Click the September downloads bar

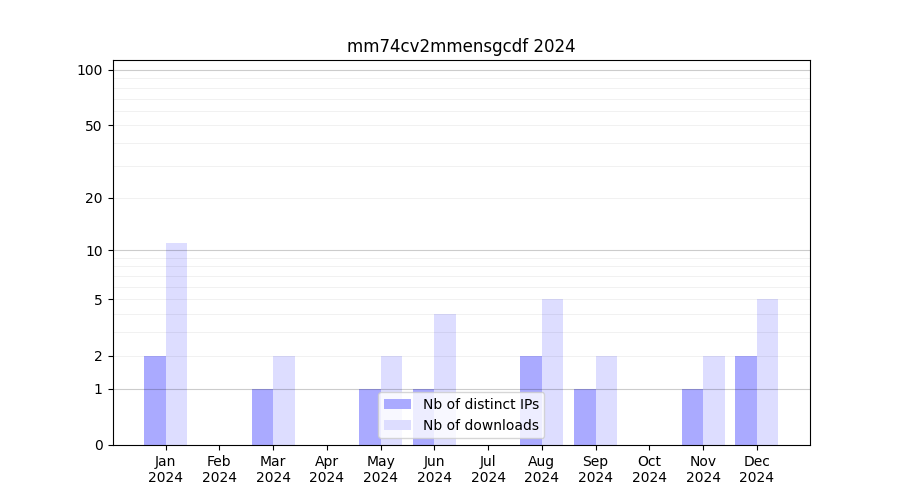[606, 400]
